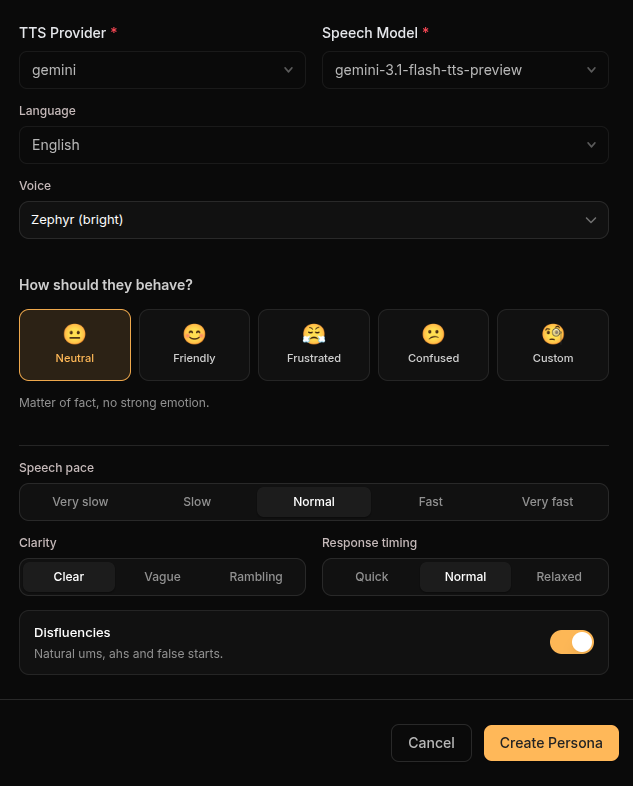Turn off the Disfluencies switch
This screenshot has height=786, width=633.
coord(572,642)
